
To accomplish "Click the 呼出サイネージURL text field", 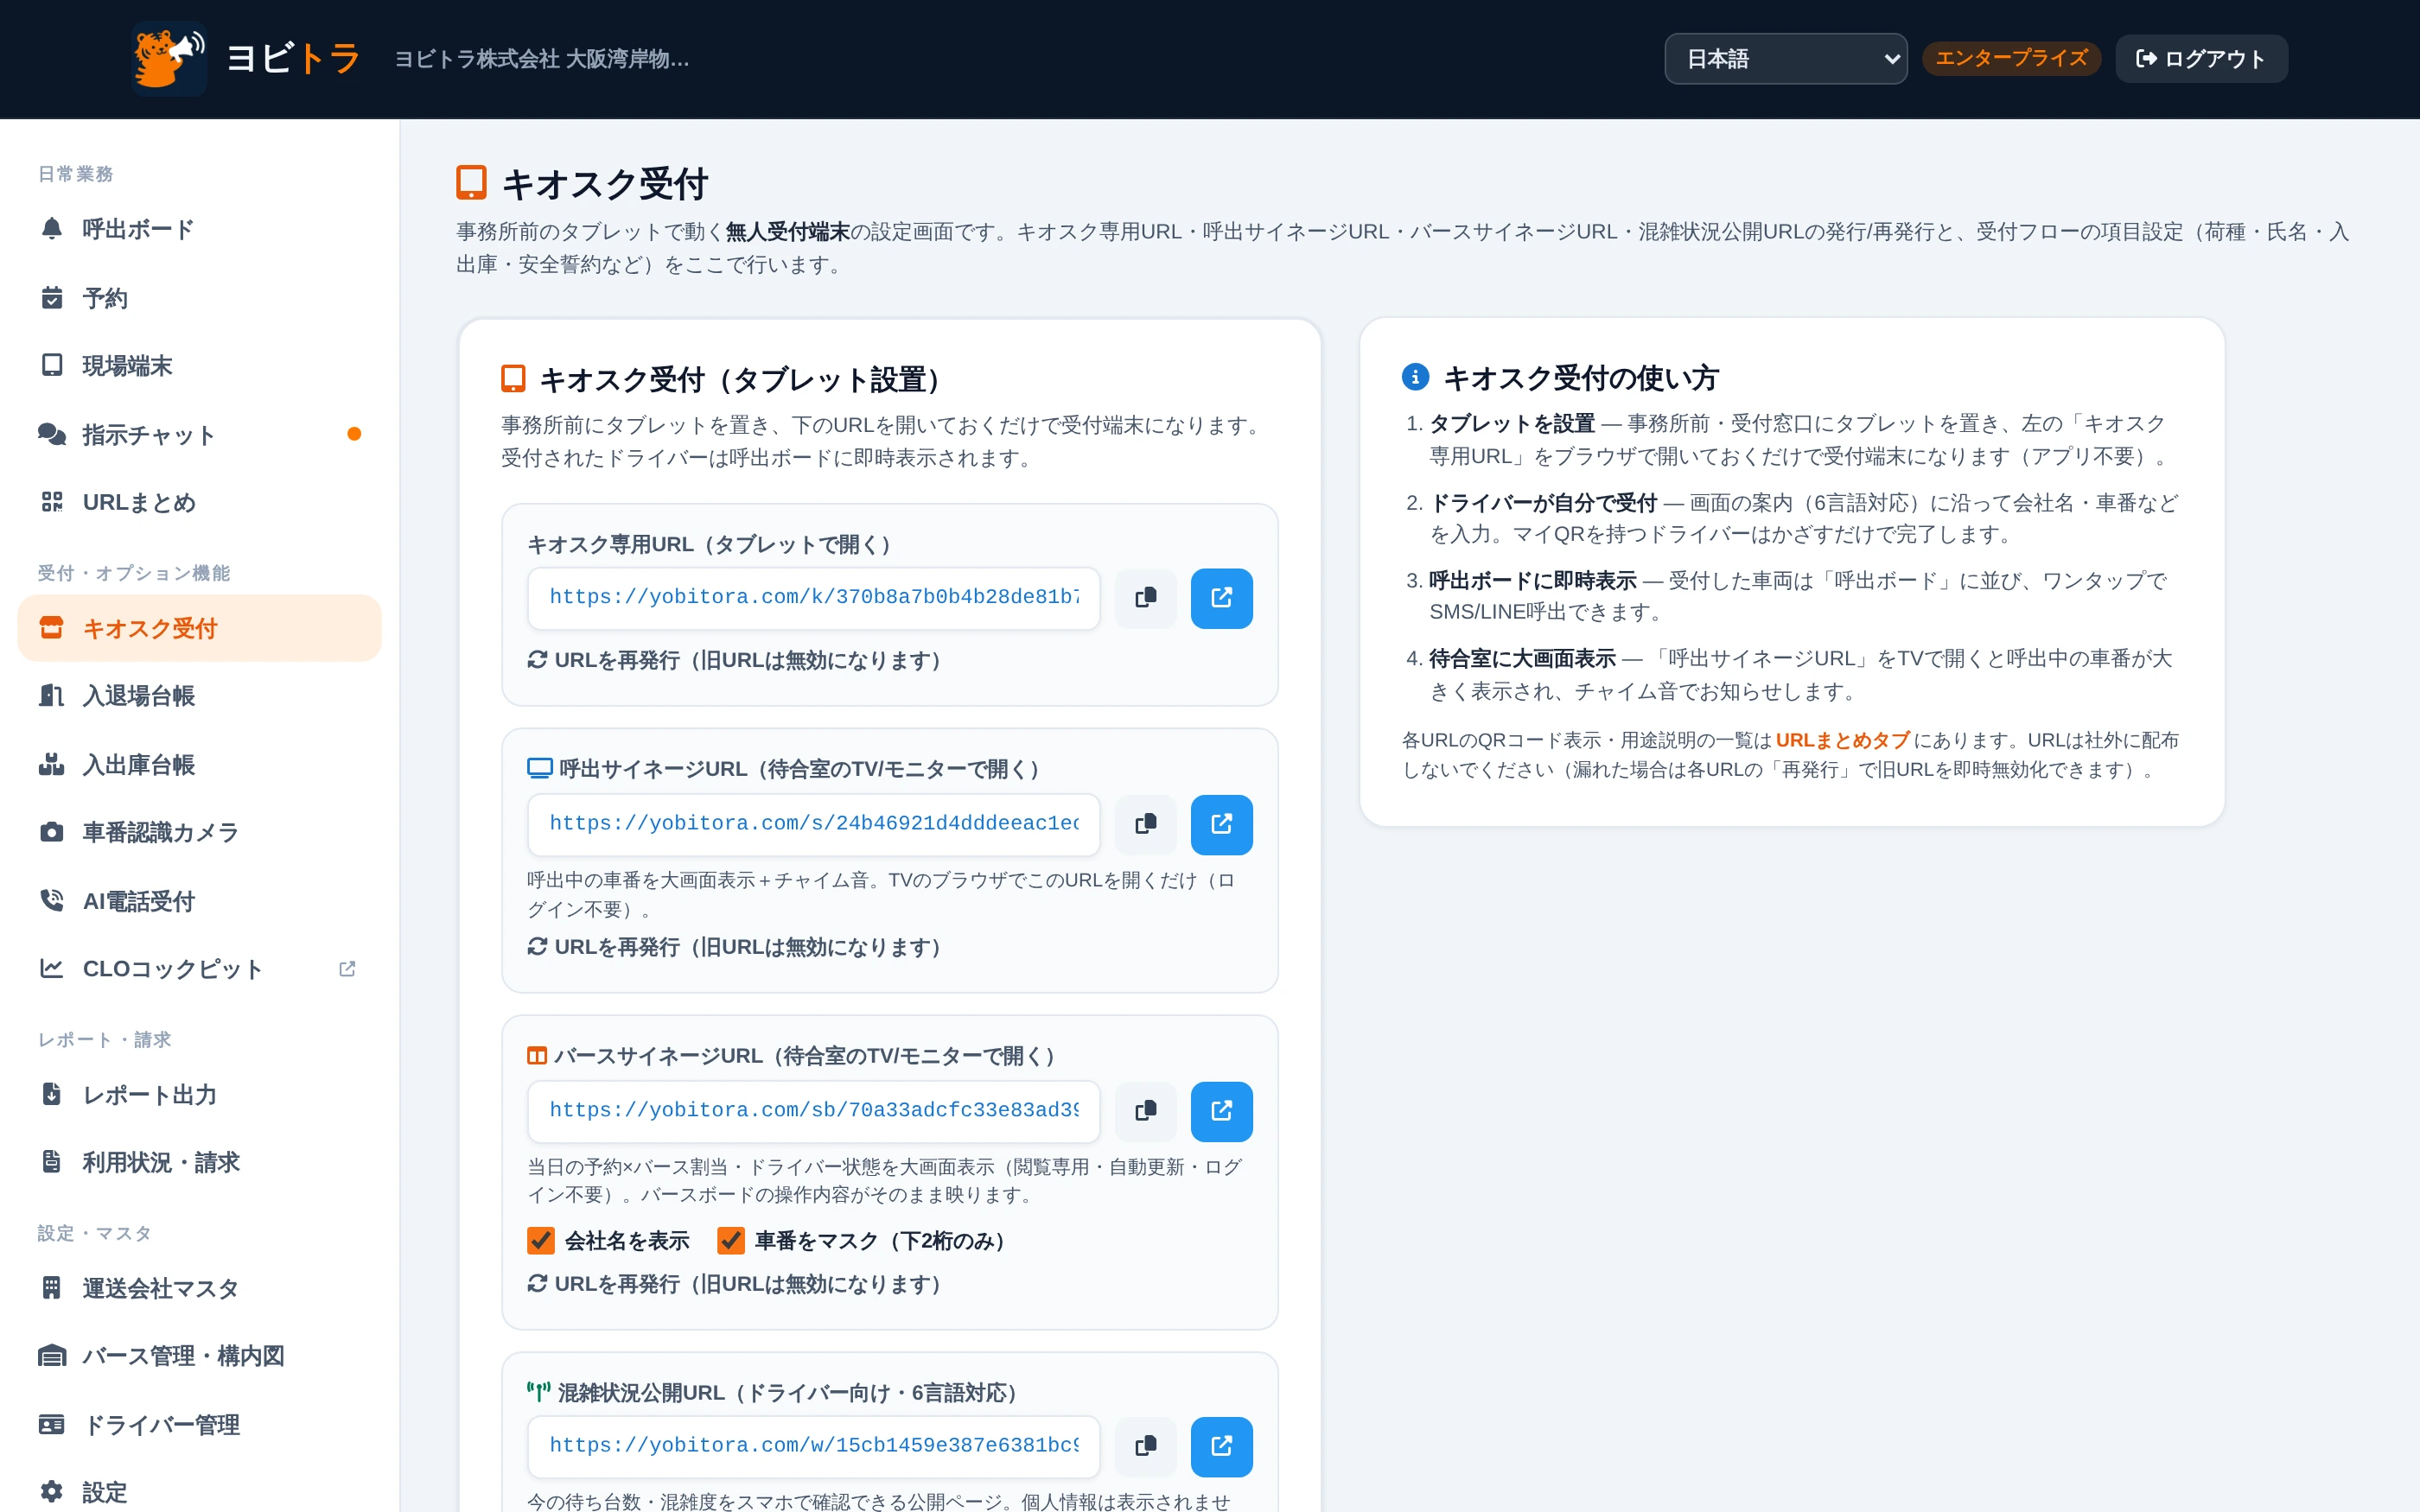I will 814,824.
